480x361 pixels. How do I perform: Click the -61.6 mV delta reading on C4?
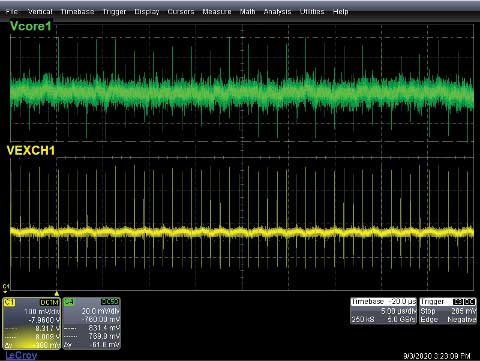pos(105,345)
